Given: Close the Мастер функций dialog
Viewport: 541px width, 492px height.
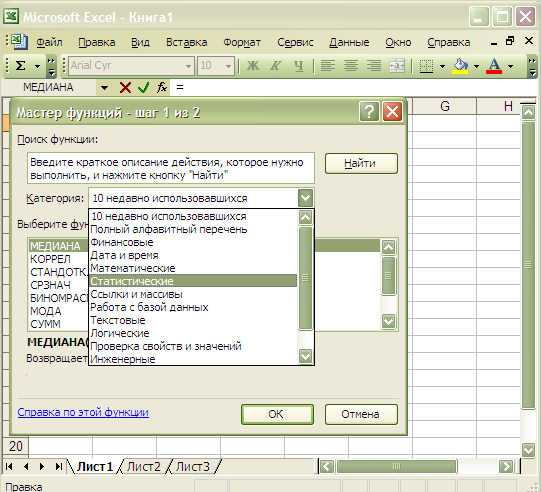Looking at the screenshot, I should pos(392,112).
